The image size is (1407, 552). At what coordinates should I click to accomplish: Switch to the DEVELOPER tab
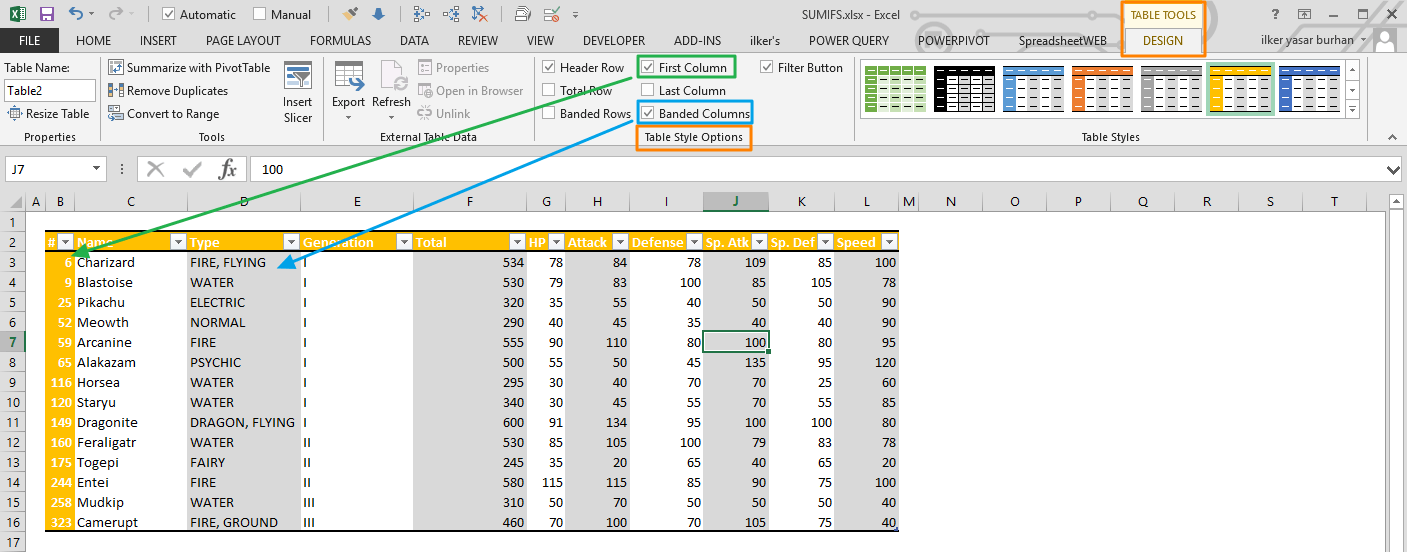614,41
